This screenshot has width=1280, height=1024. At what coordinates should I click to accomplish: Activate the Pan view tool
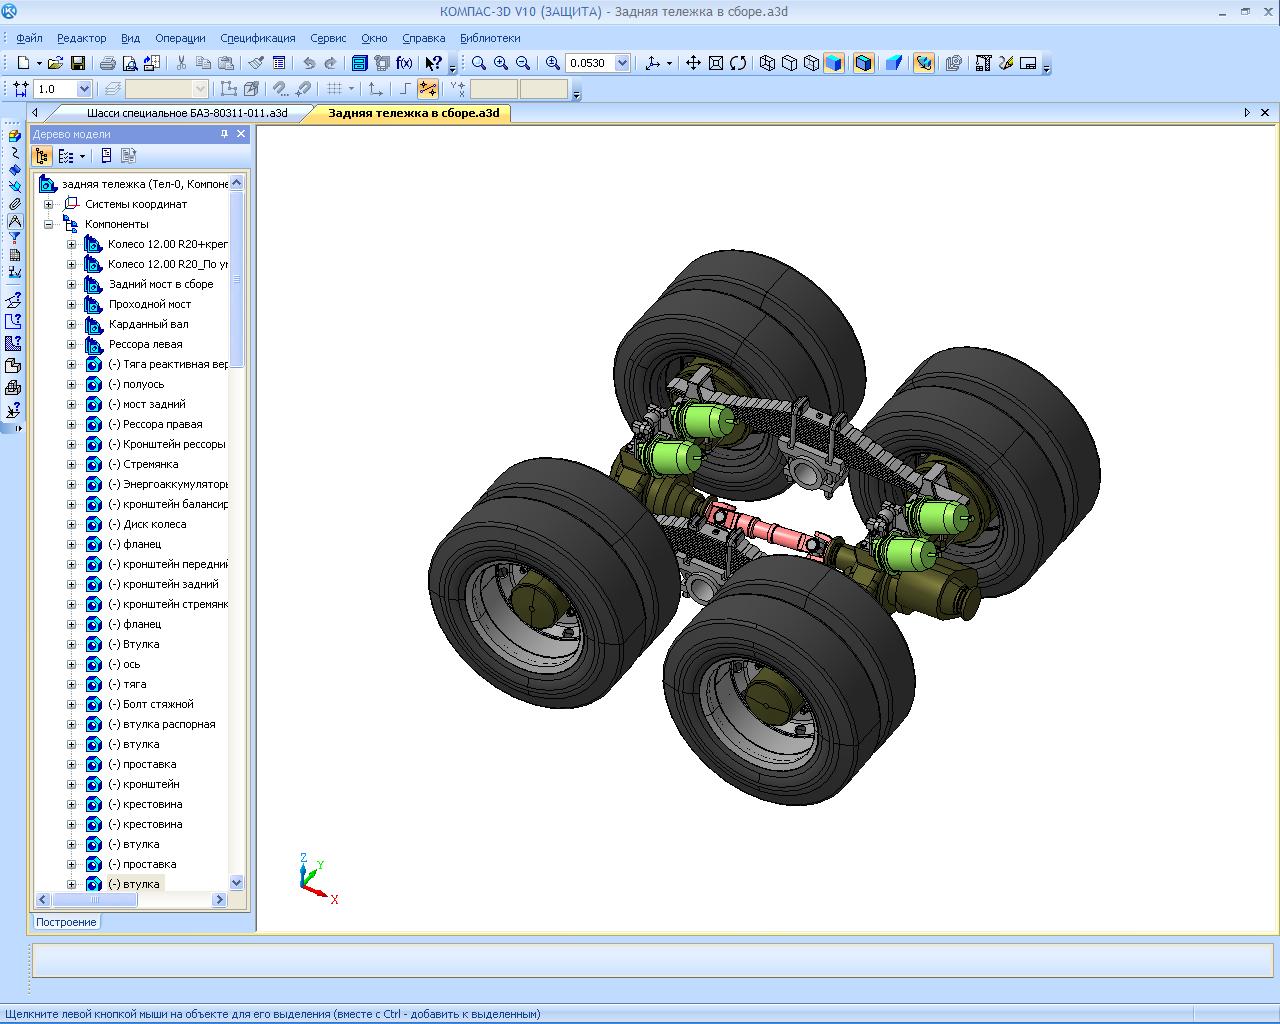pyautogui.click(x=692, y=63)
